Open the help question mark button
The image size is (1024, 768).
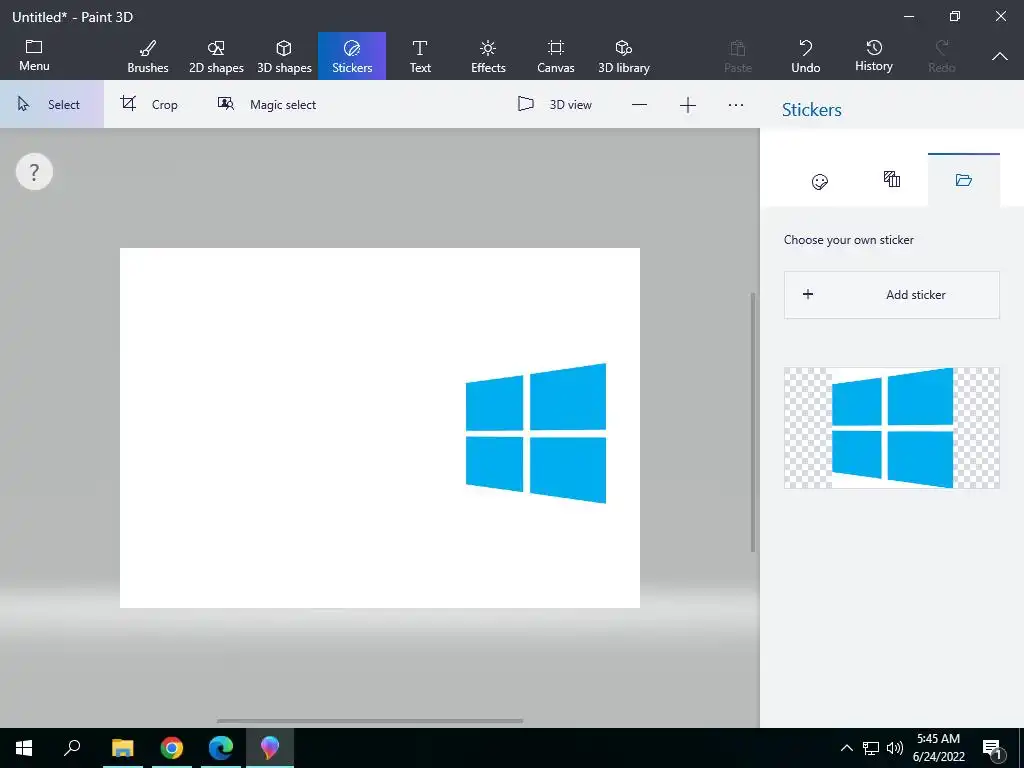(34, 172)
